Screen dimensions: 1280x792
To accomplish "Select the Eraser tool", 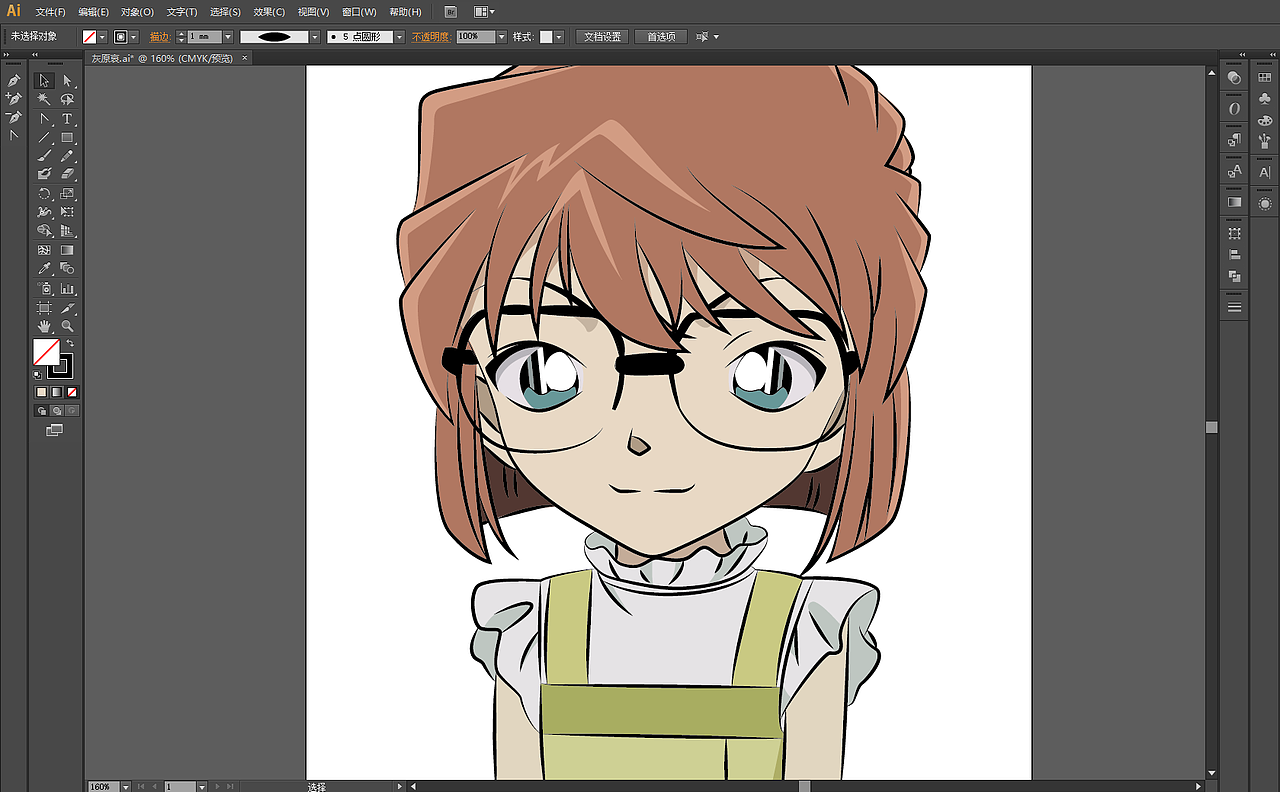I will pos(67,174).
